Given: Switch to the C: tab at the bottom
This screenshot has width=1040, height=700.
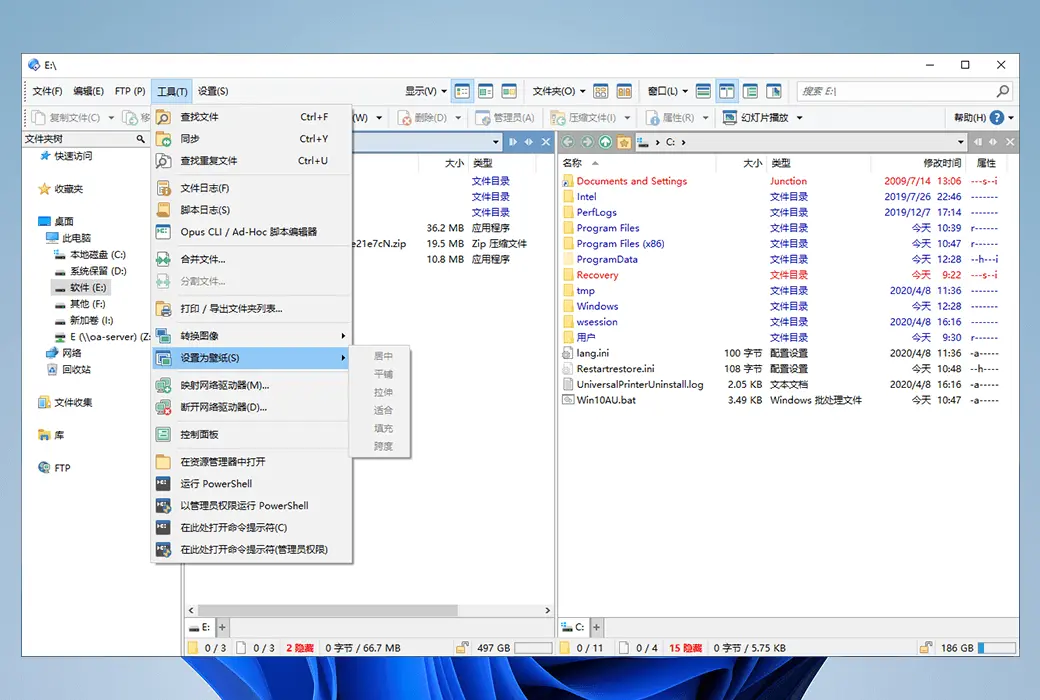Looking at the screenshot, I should click(x=574, y=627).
